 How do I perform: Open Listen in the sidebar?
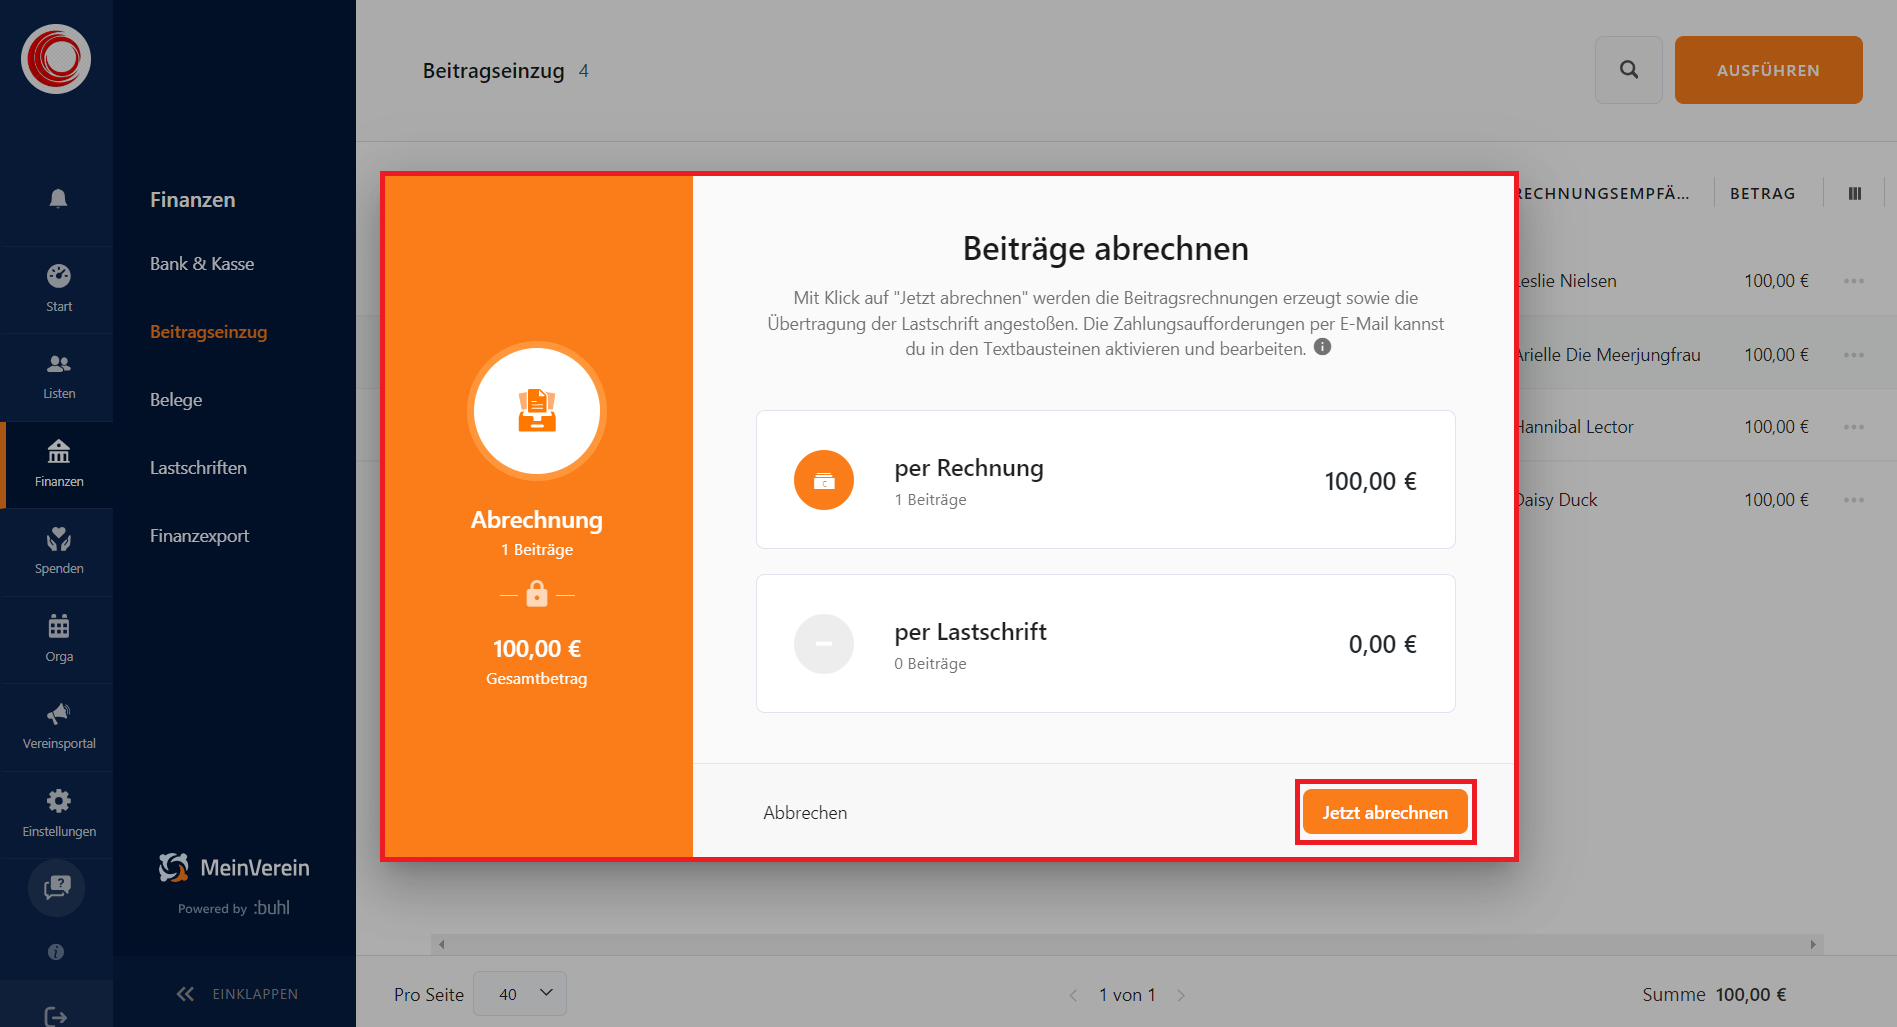click(58, 377)
